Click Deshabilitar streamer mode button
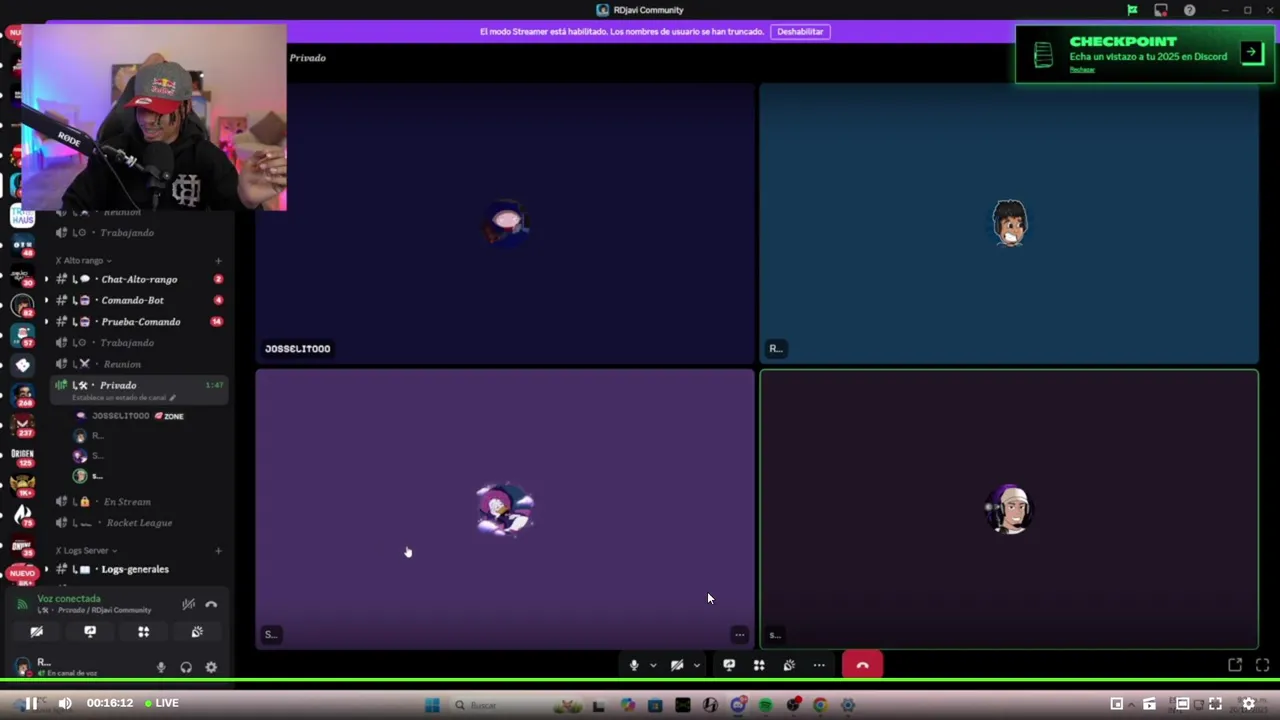The height and width of the screenshot is (720, 1280). point(800,31)
